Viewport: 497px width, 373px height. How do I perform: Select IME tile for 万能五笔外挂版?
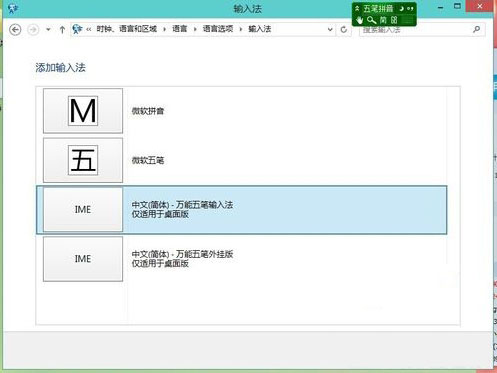83,259
